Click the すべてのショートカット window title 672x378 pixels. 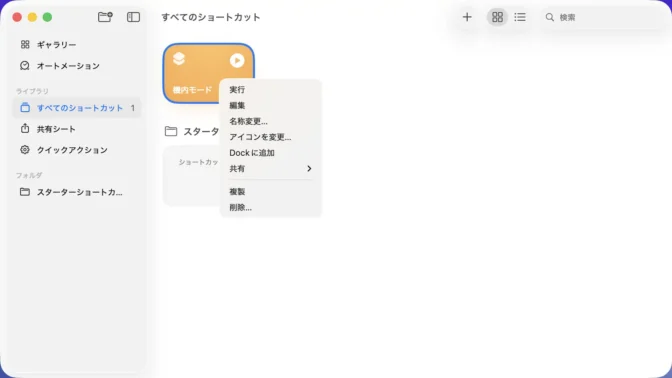click(x=210, y=17)
